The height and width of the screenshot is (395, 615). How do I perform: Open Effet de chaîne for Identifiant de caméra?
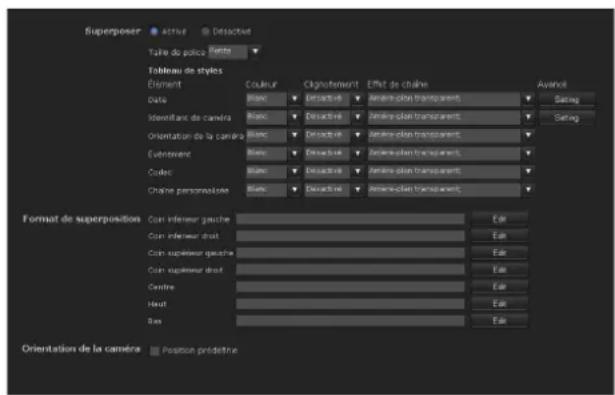451,117
